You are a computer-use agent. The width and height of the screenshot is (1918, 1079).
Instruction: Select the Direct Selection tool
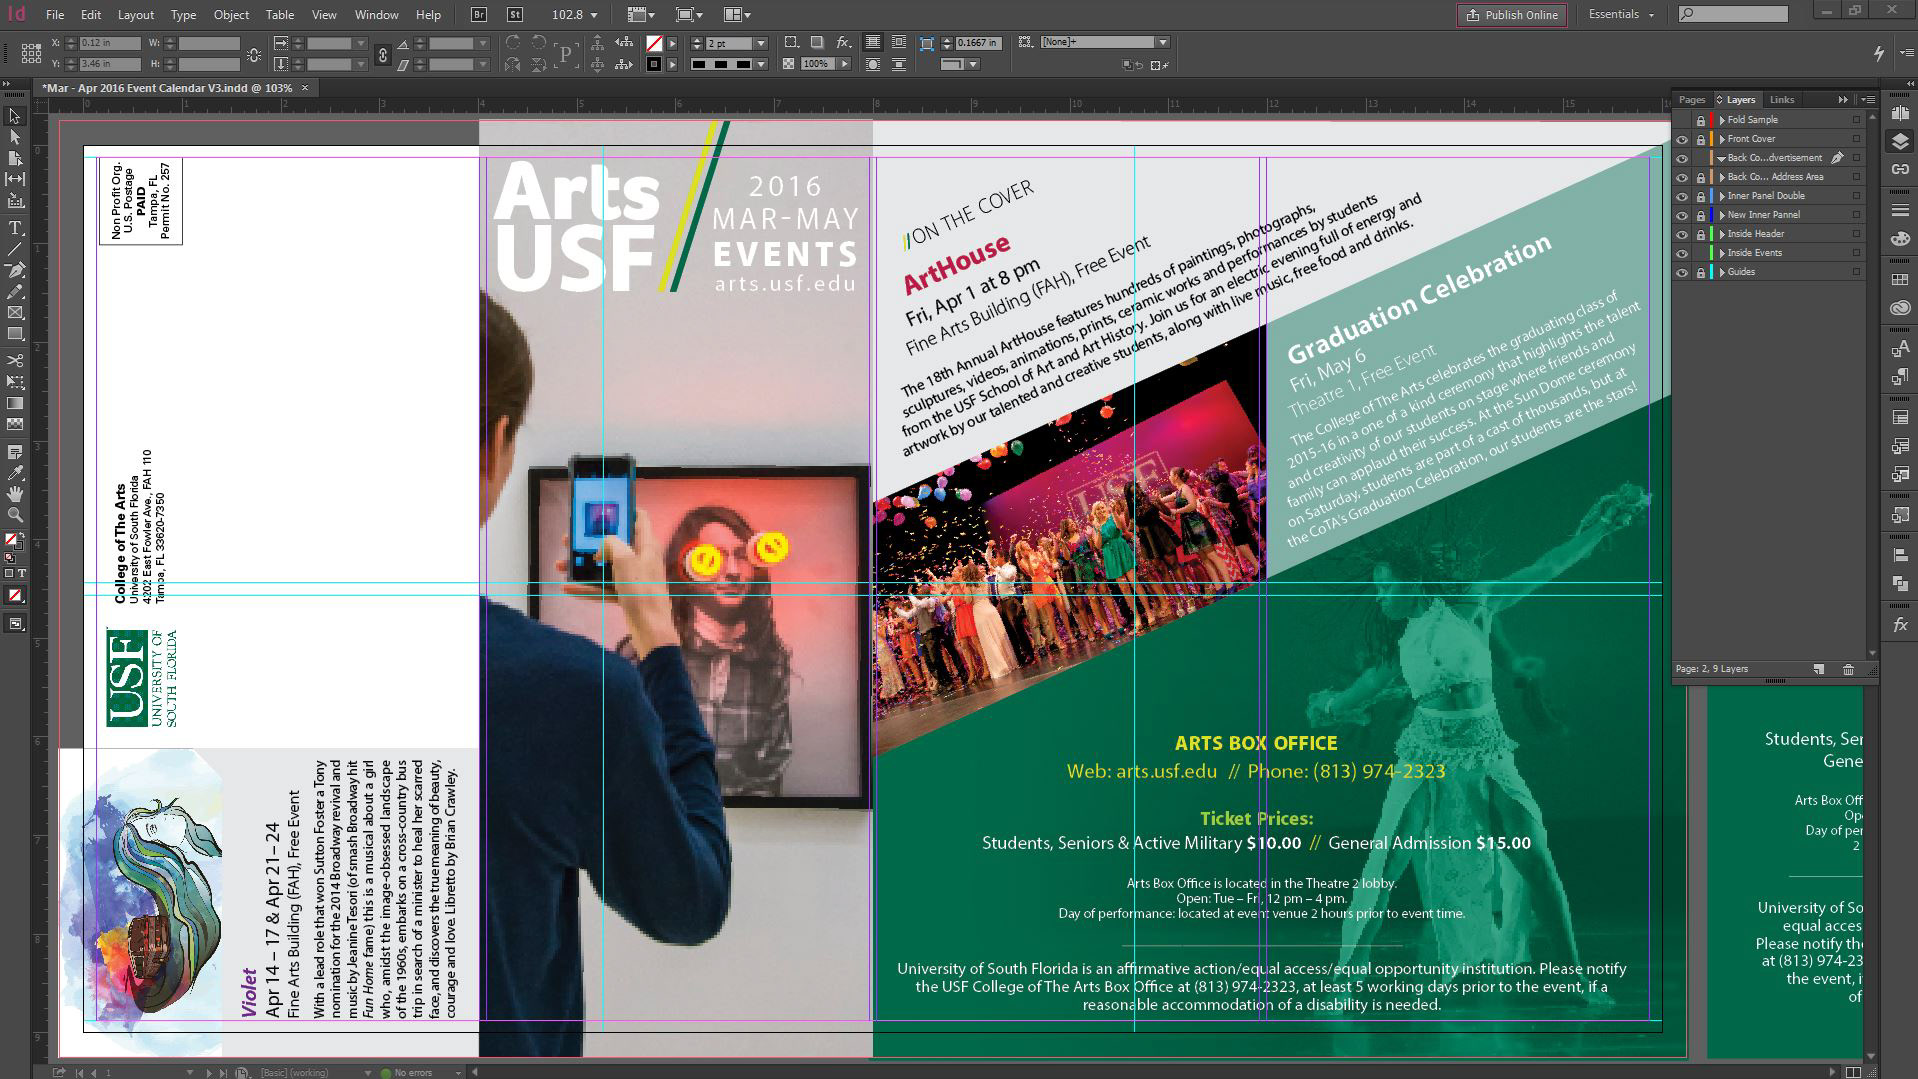click(14, 137)
